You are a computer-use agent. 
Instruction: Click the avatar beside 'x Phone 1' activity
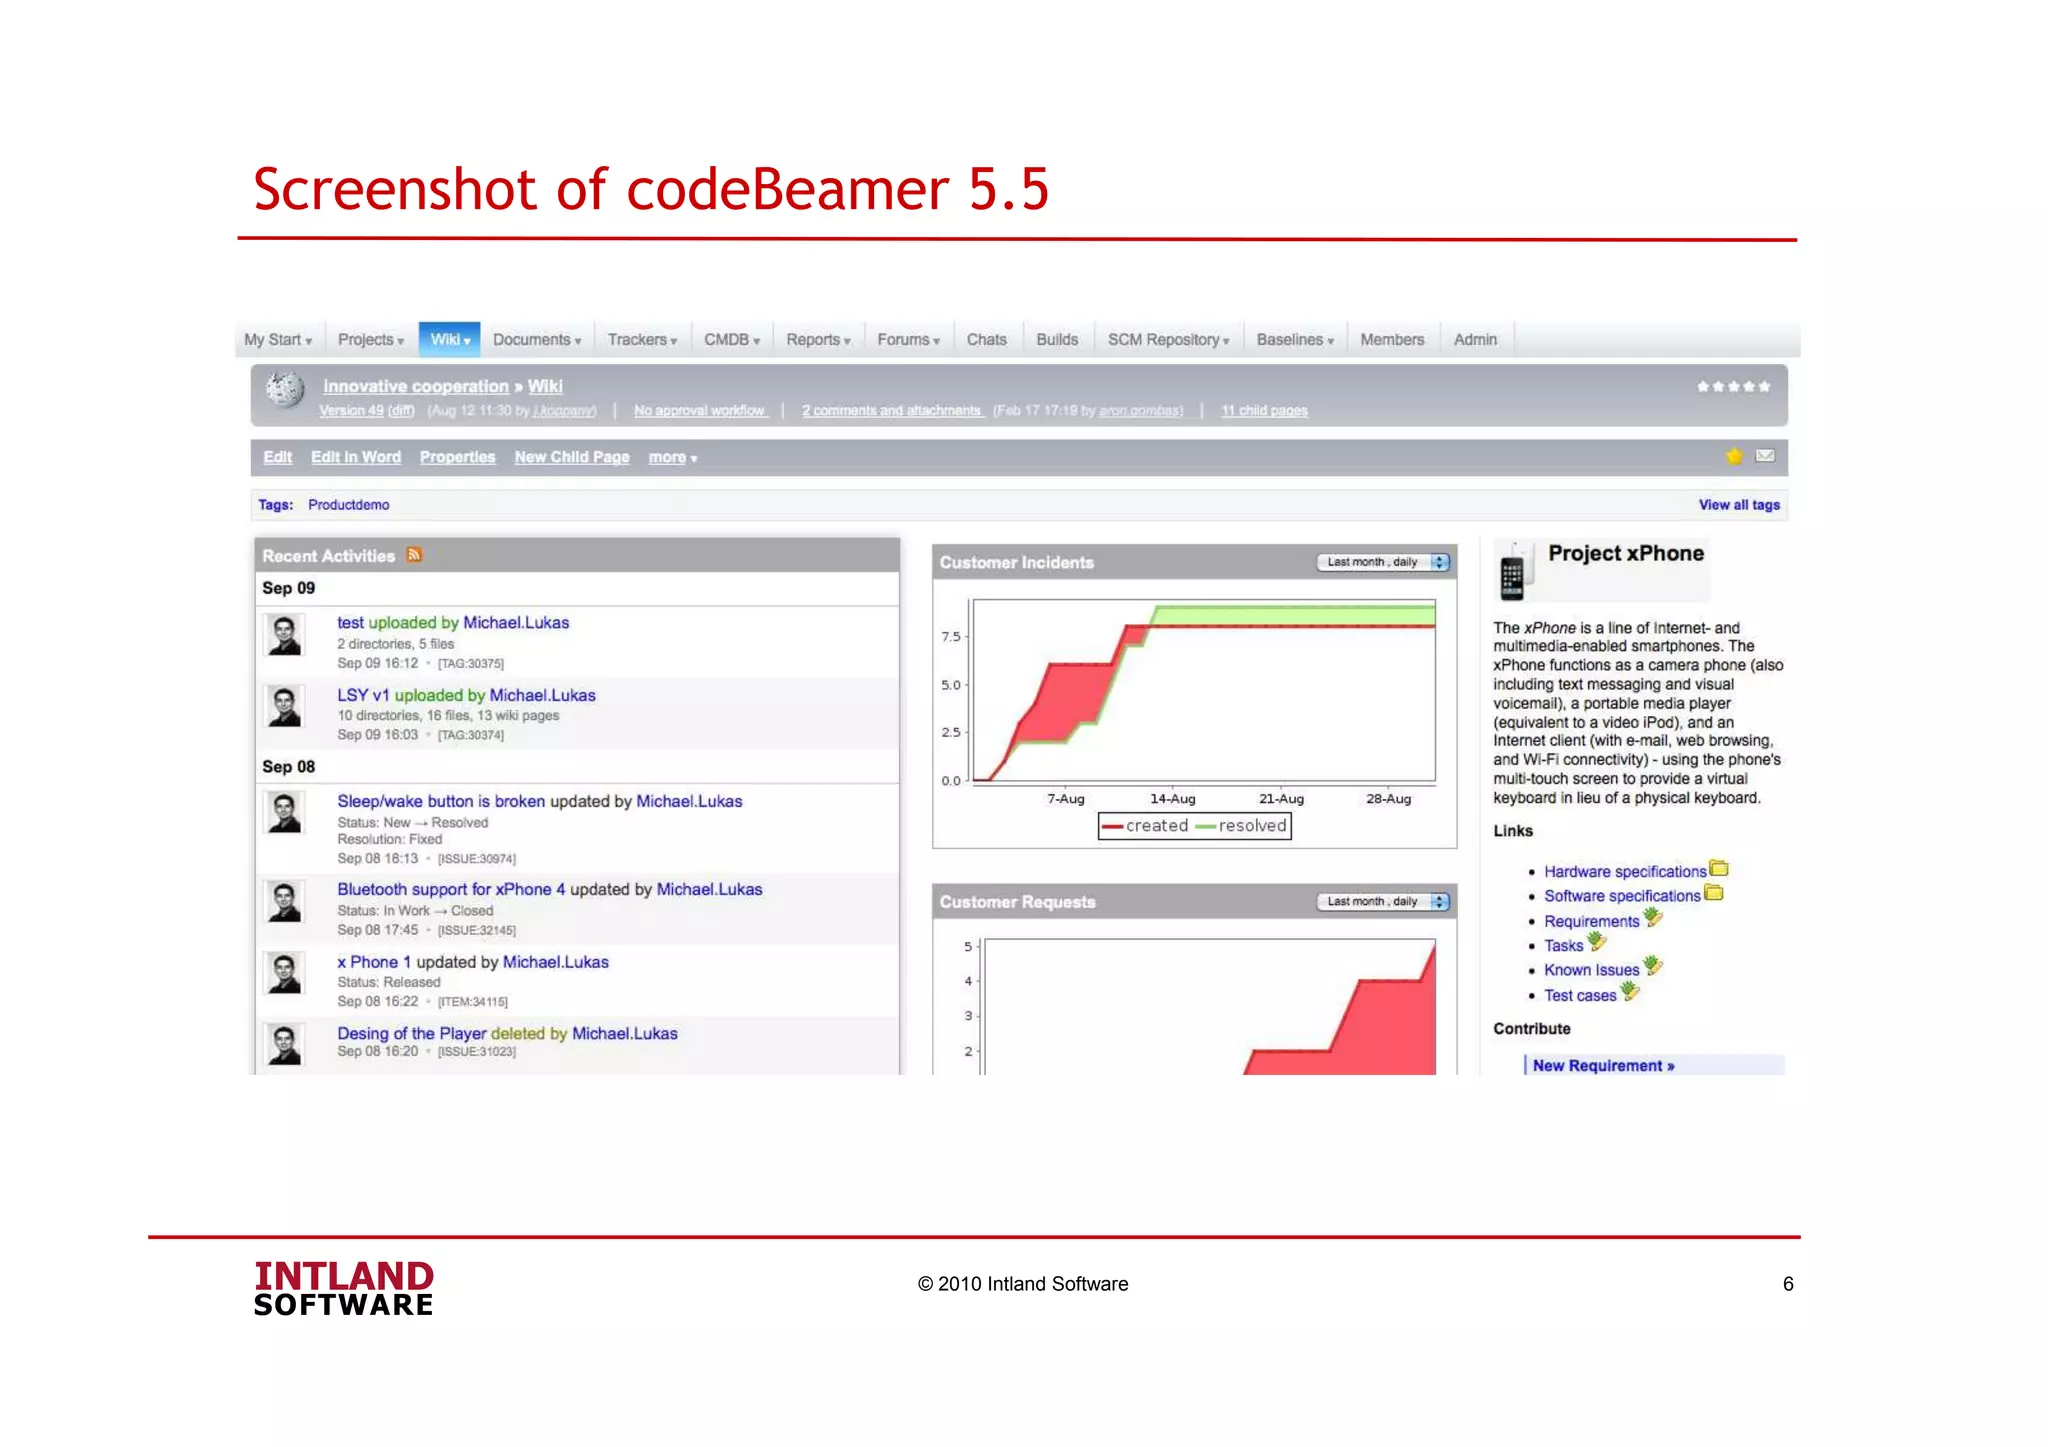[x=285, y=973]
